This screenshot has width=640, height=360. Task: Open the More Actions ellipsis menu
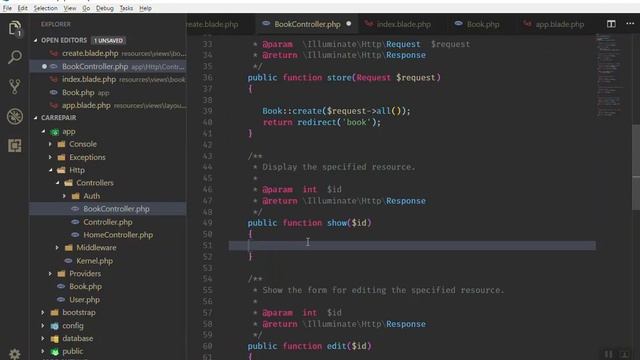pos(630,24)
